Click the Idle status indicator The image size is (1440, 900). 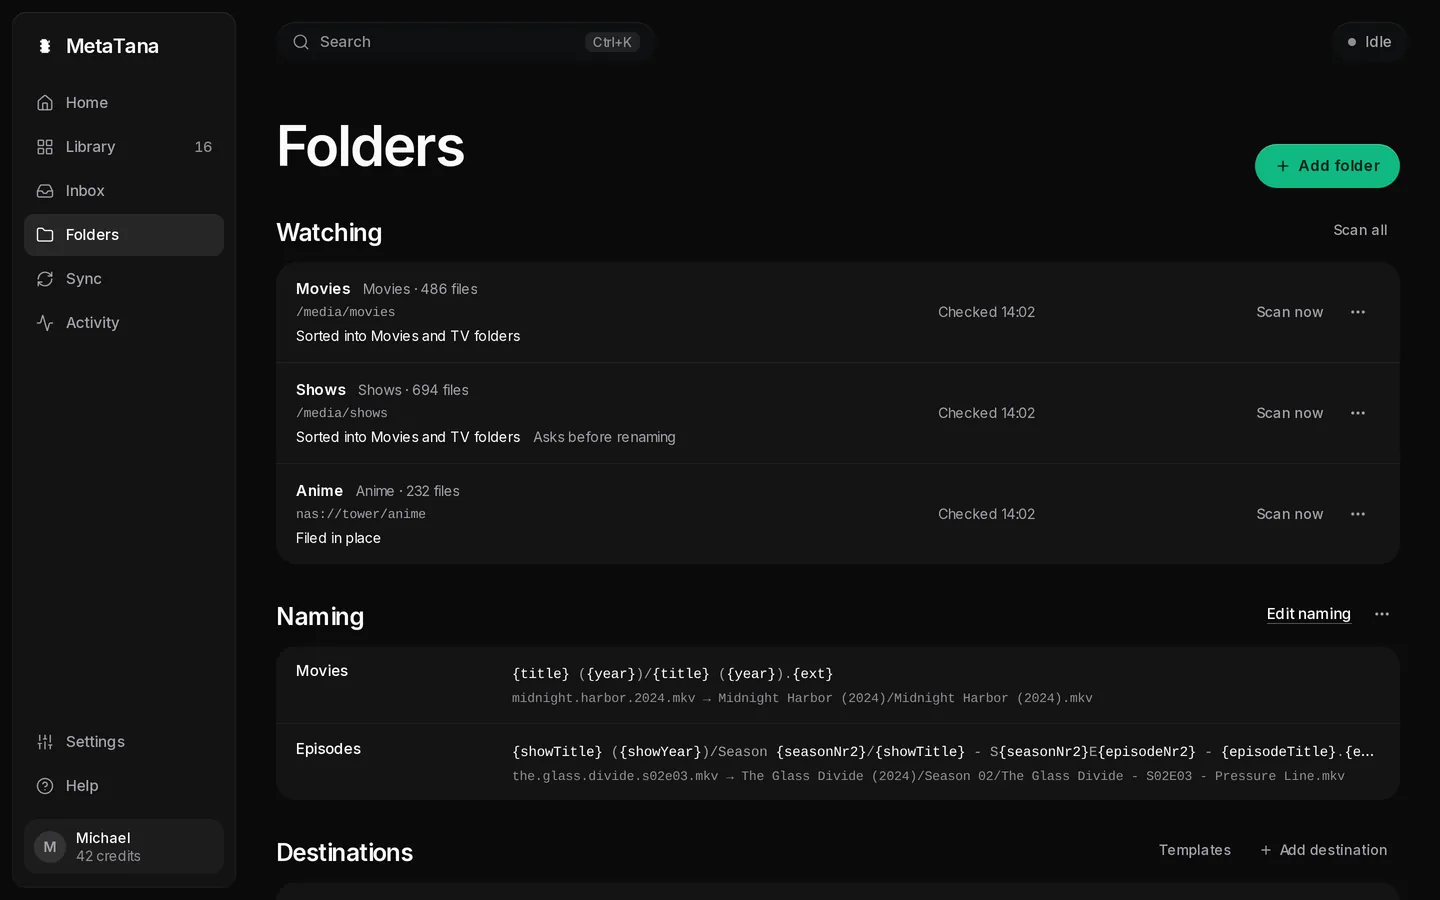(1369, 42)
